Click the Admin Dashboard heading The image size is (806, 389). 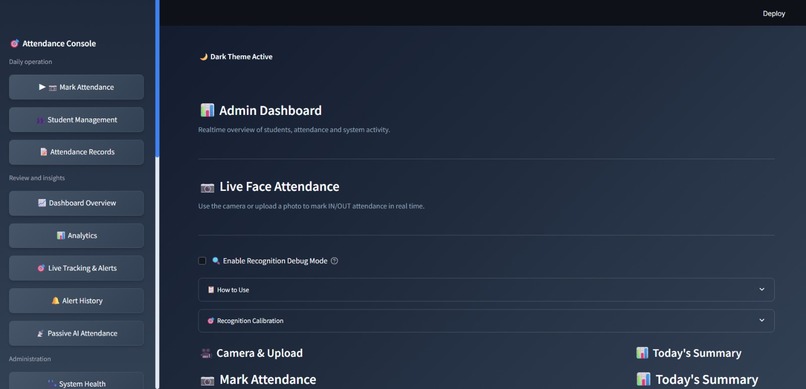tap(270, 110)
